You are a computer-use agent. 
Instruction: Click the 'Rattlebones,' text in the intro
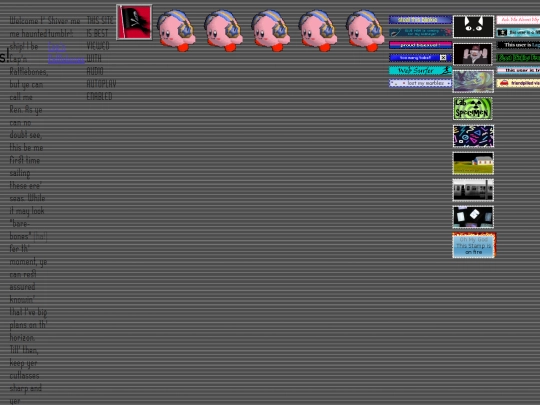pos(29,72)
